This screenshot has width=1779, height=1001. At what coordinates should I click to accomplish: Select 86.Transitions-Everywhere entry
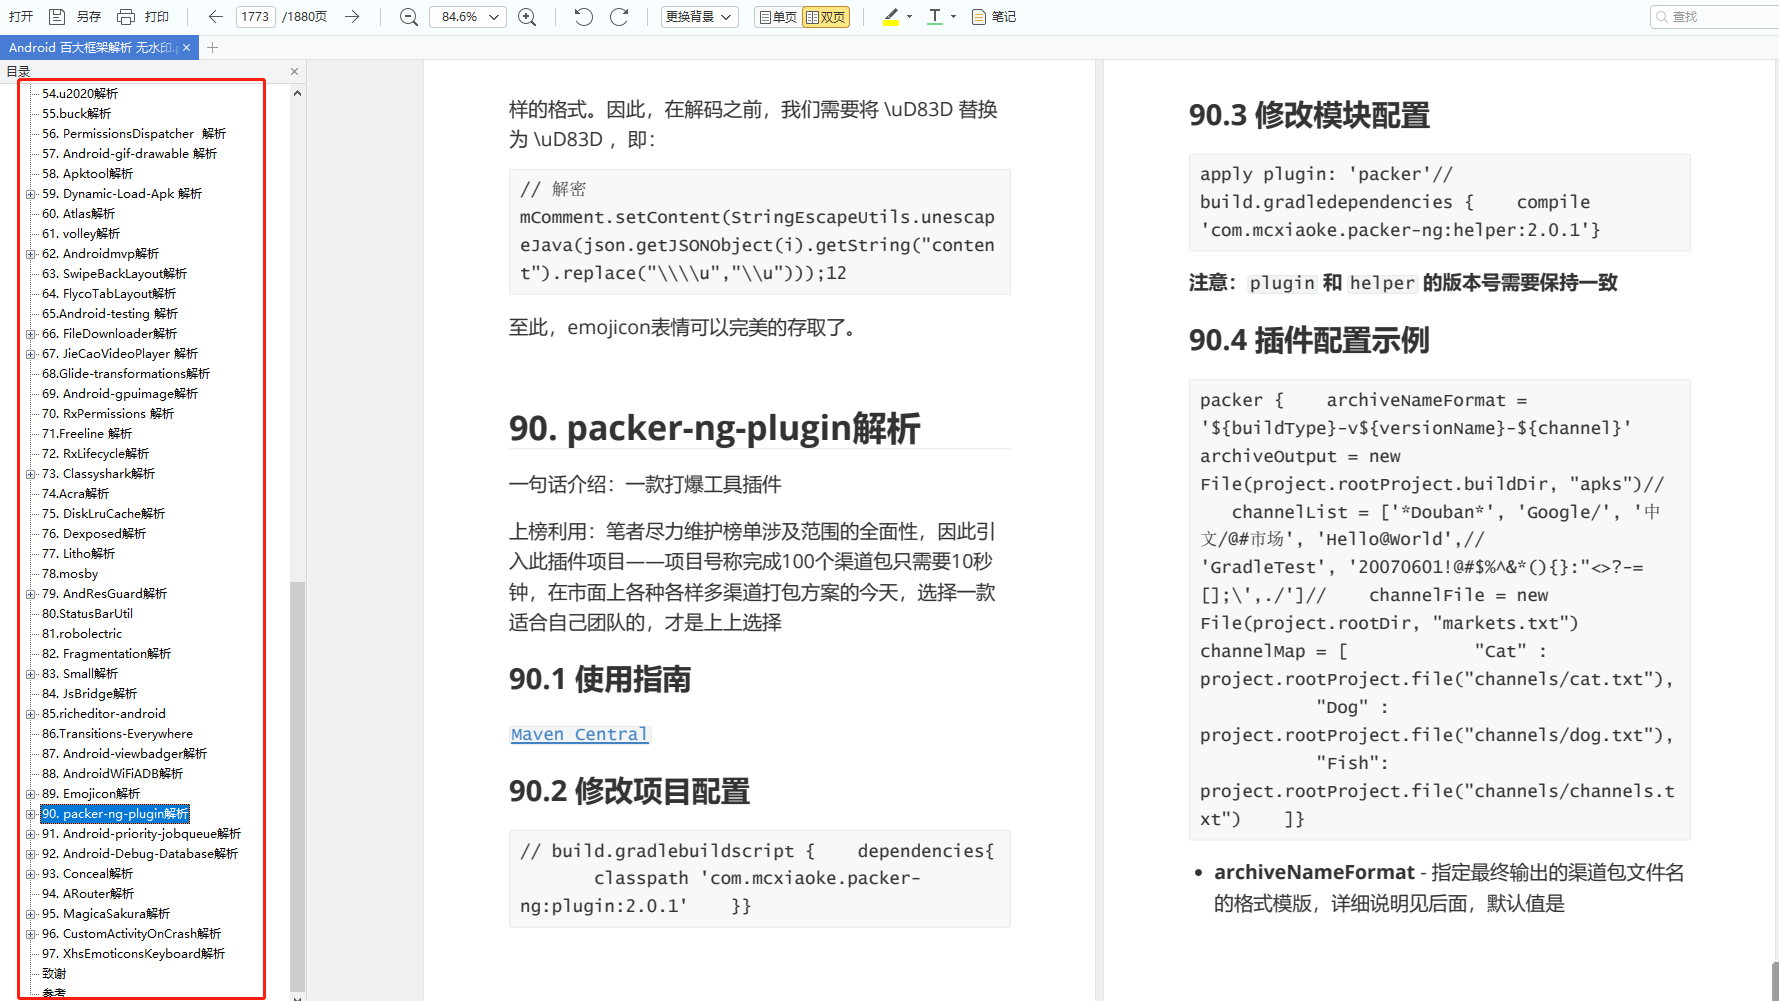click(117, 734)
